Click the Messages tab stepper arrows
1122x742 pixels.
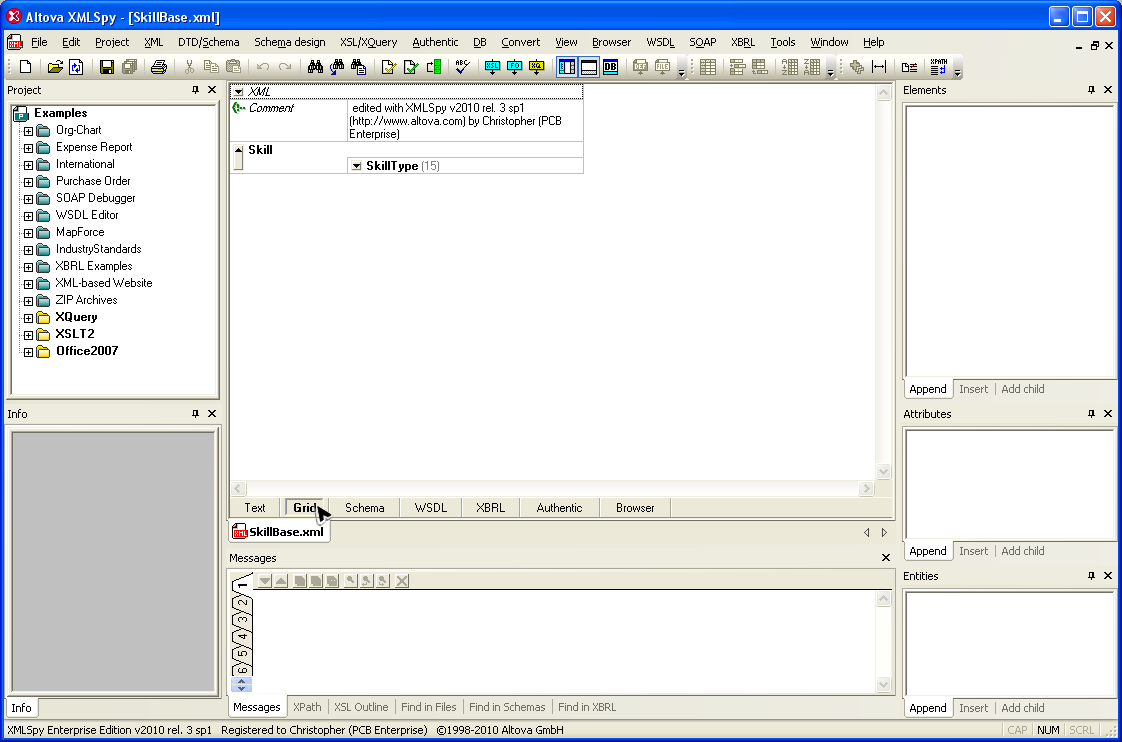(x=241, y=685)
